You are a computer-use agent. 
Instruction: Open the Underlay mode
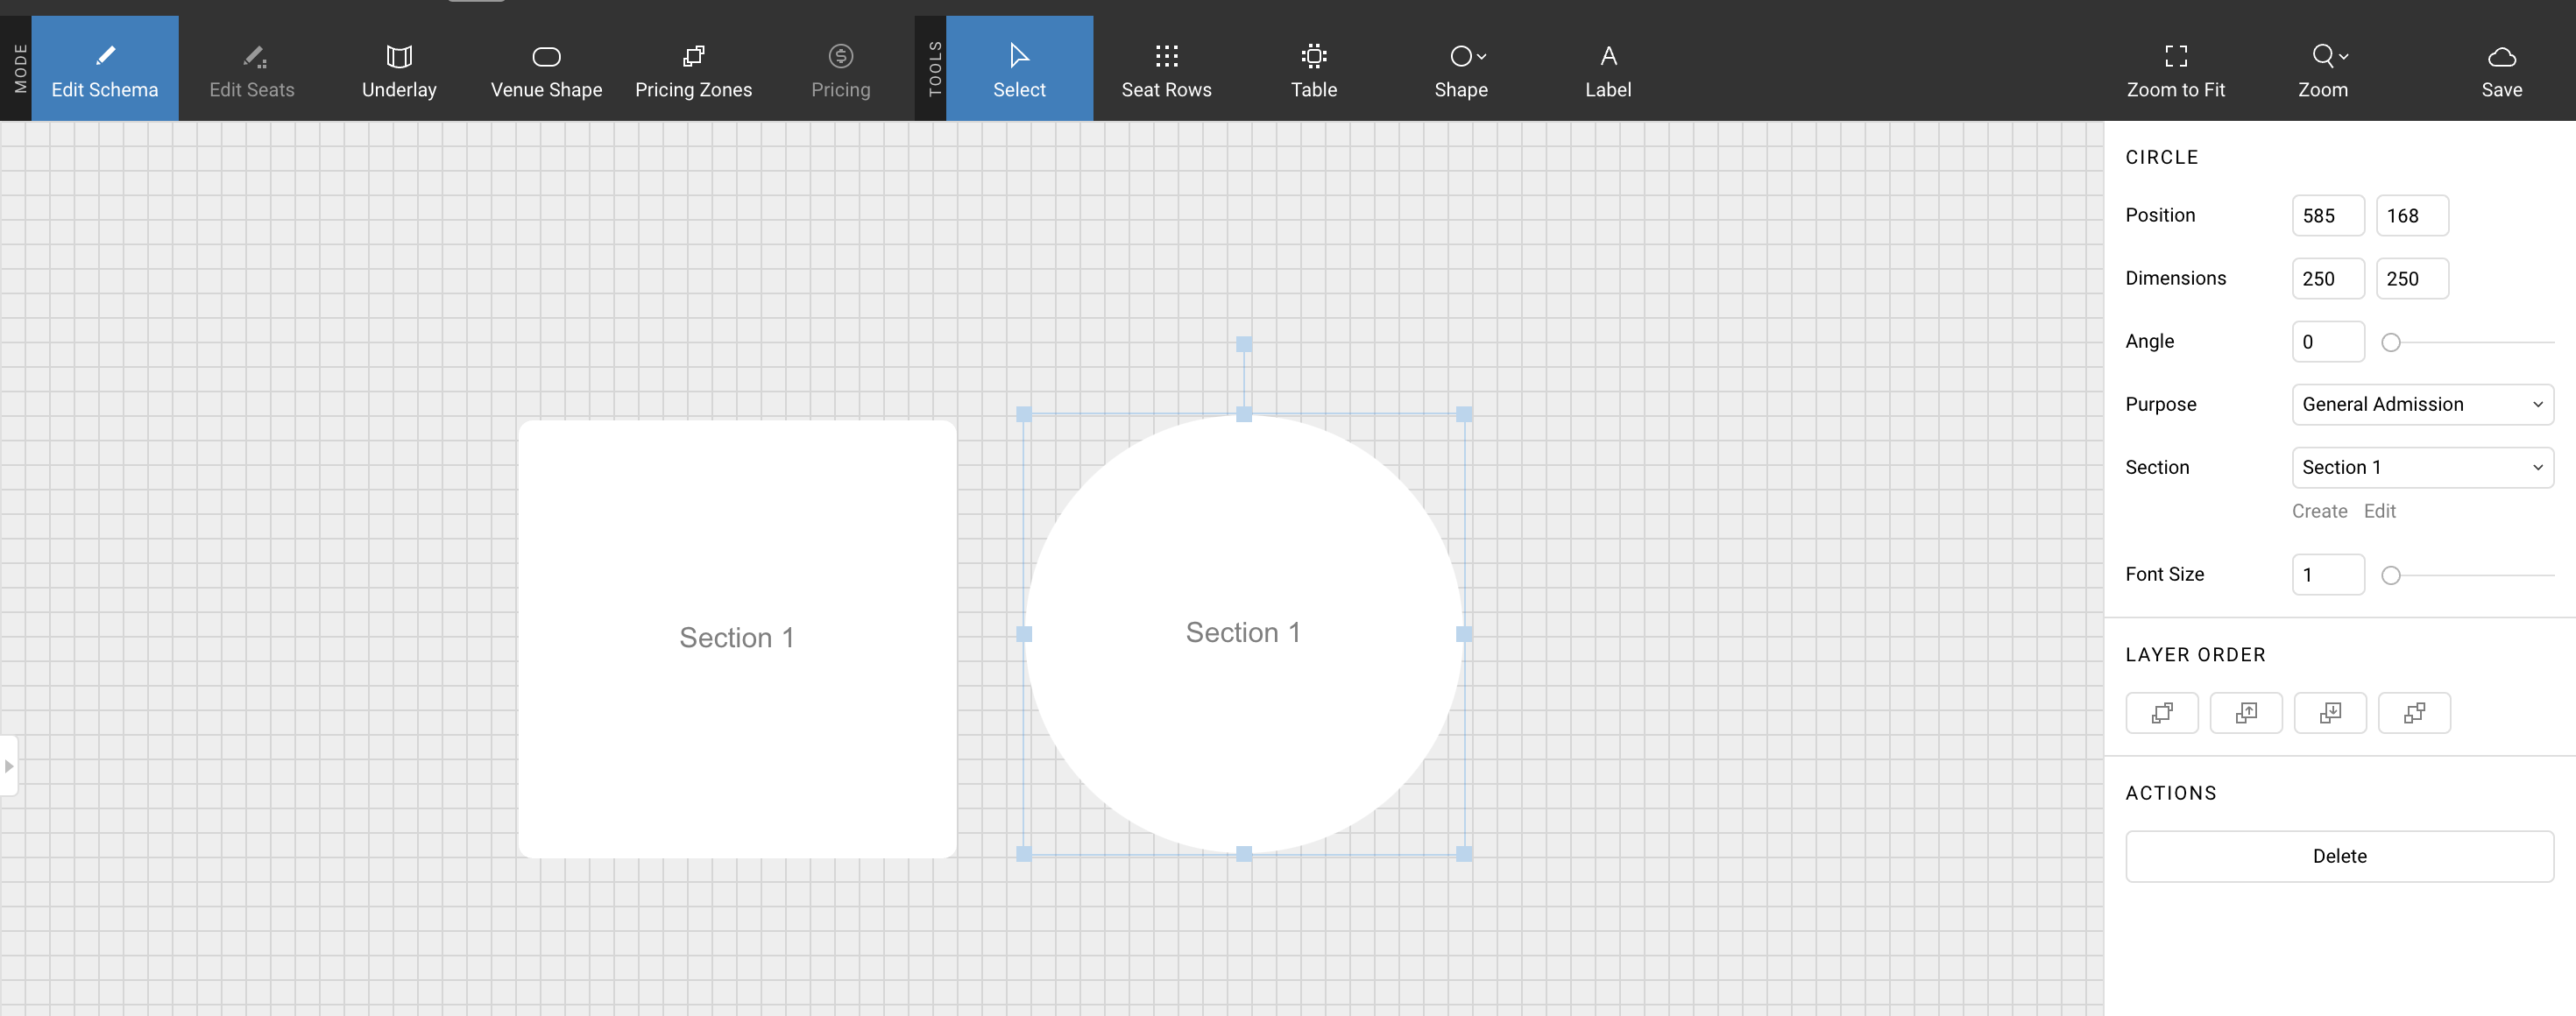tap(399, 69)
